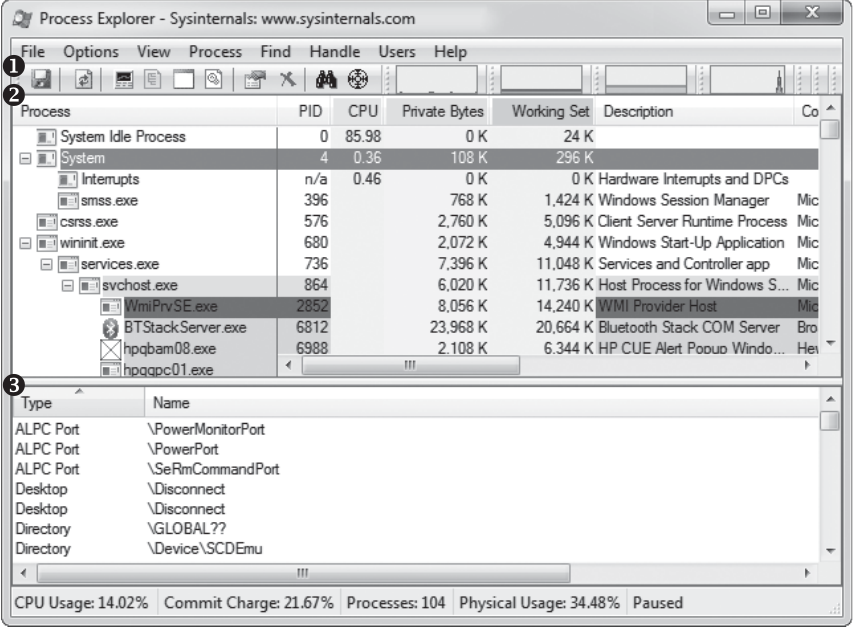Click the Save toolbar icon
853x628 pixels.
41,79
